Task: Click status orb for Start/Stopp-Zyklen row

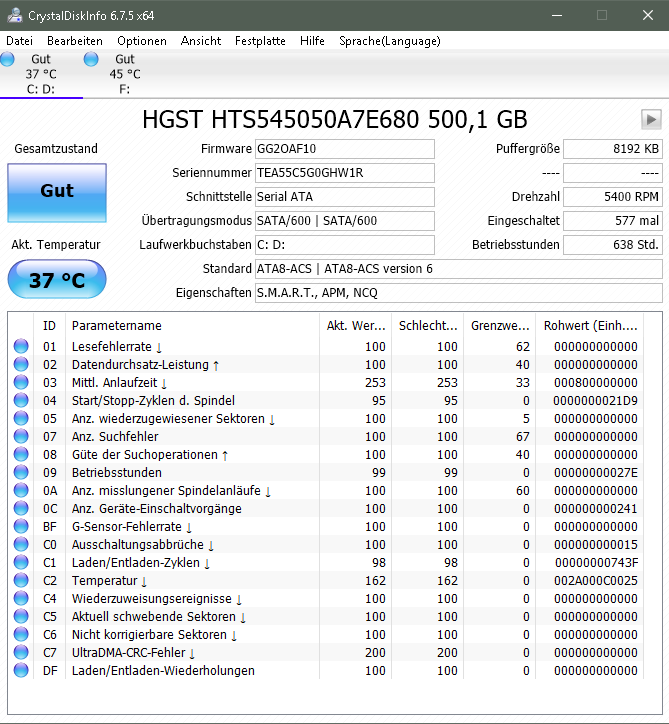Action: pyautogui.click(x=21, y=400)
